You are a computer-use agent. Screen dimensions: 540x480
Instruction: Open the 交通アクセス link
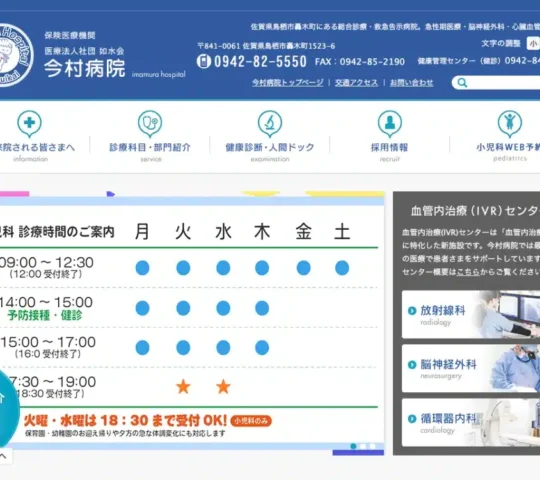(356, 83)
